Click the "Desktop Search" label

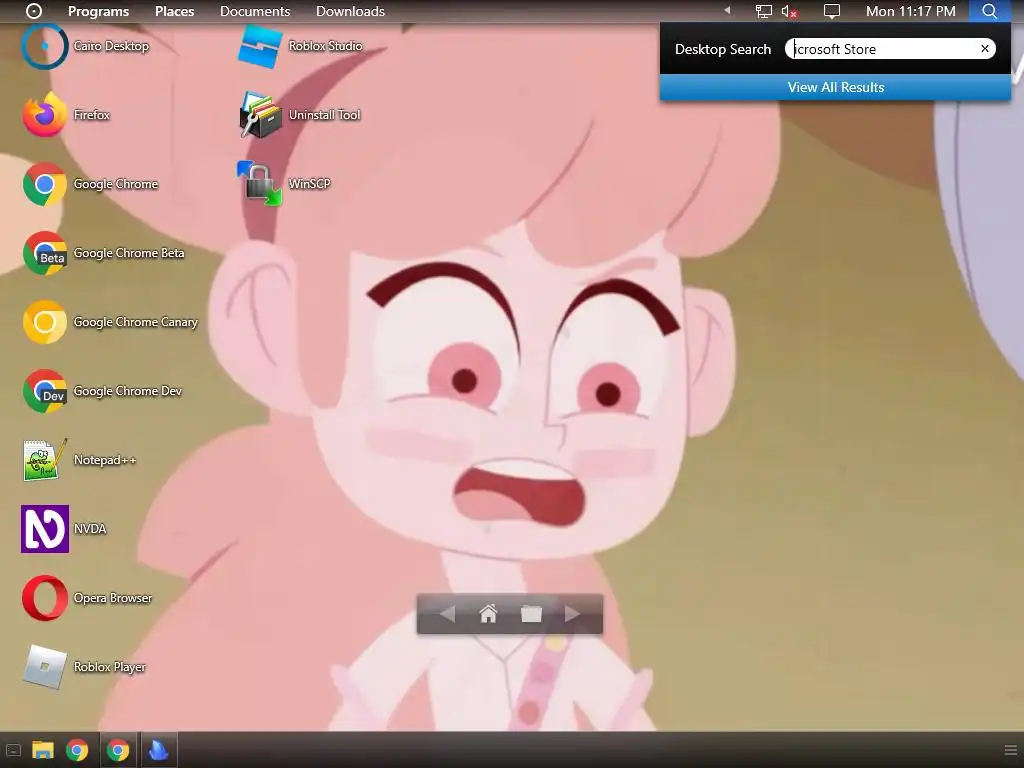[x=723, y=49]
